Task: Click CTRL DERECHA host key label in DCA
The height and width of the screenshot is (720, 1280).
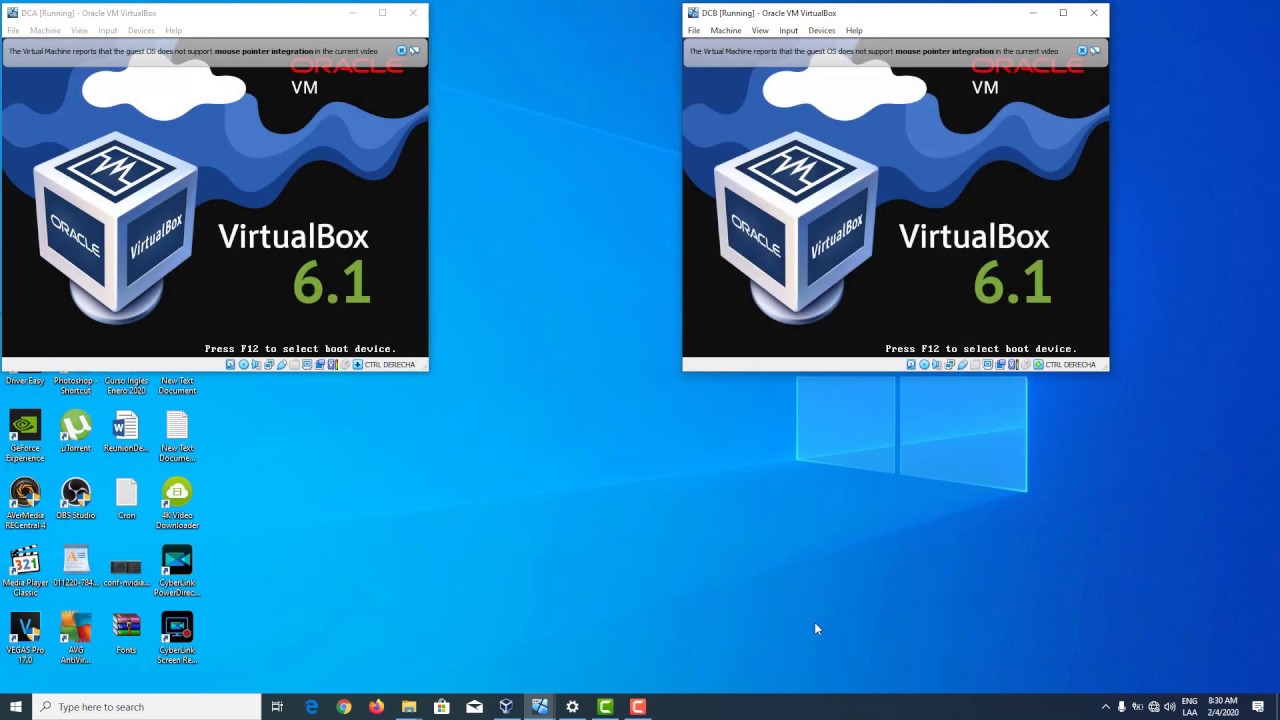Action: point(390,365)
